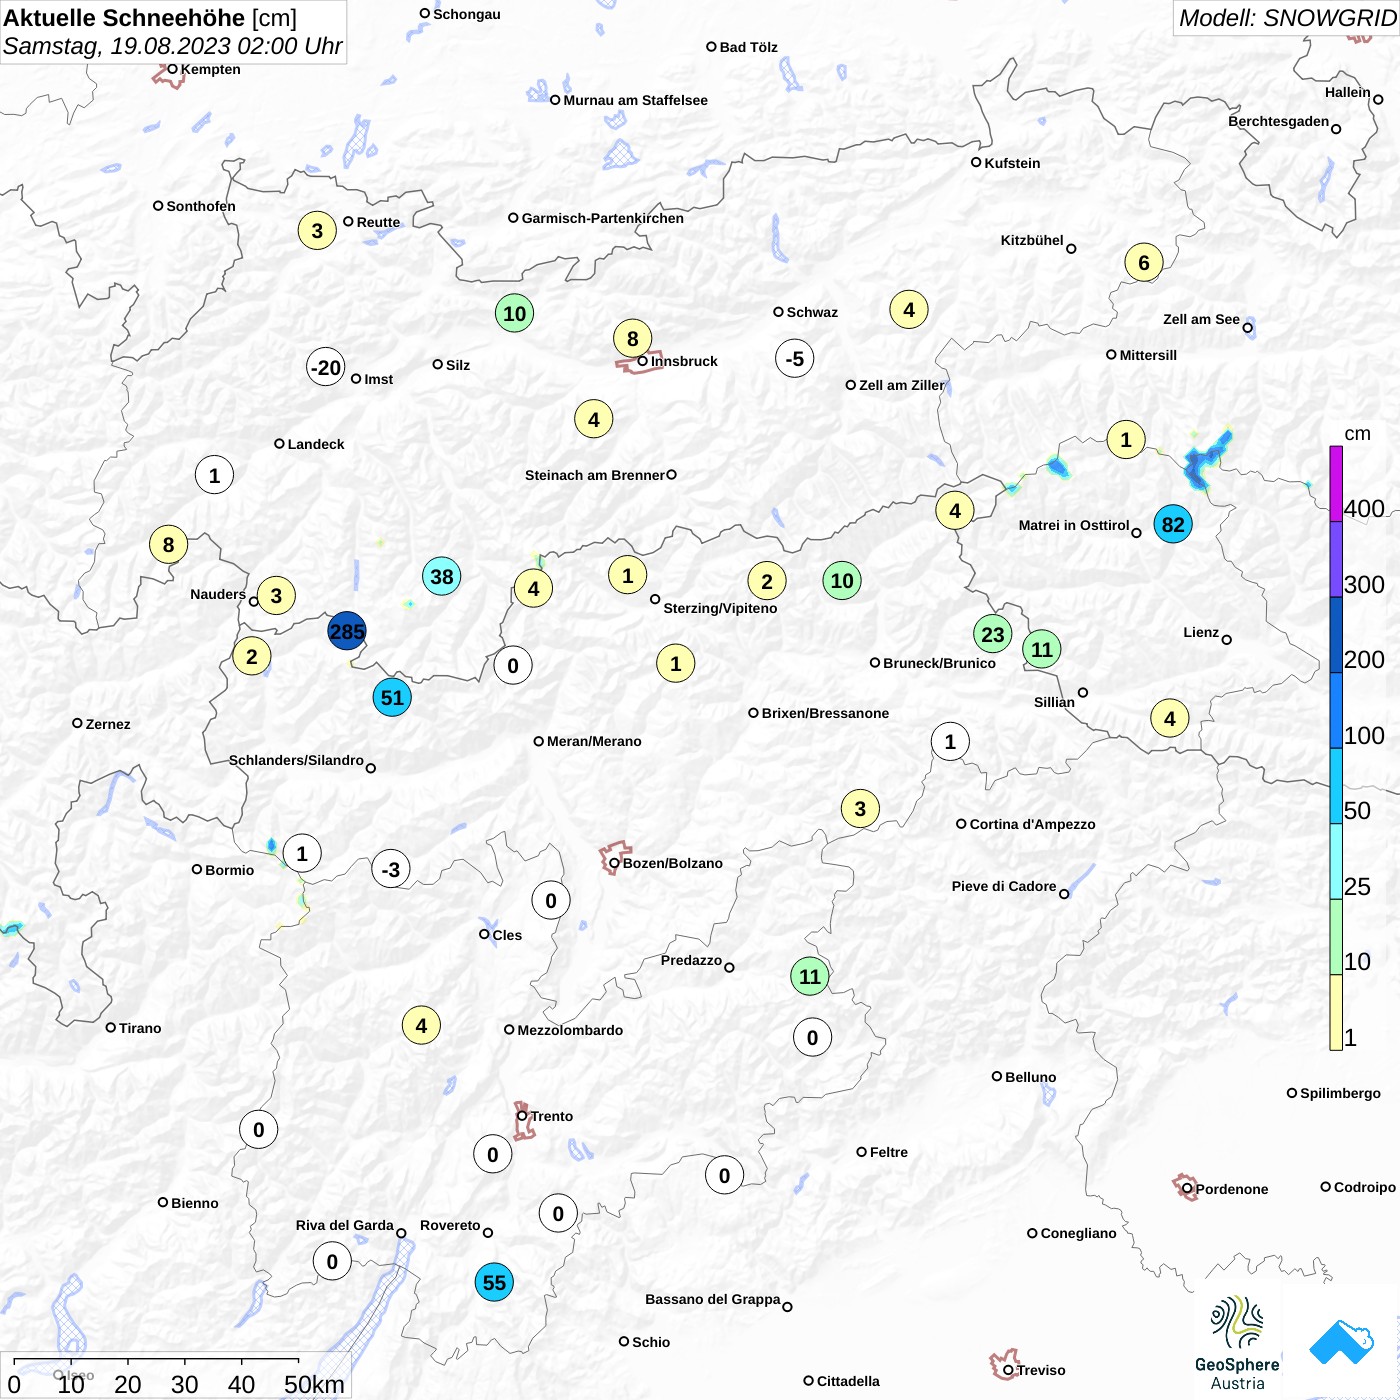
Task: Click the magenta 400 cm legend color
Action: click(x=1336, y=484)
